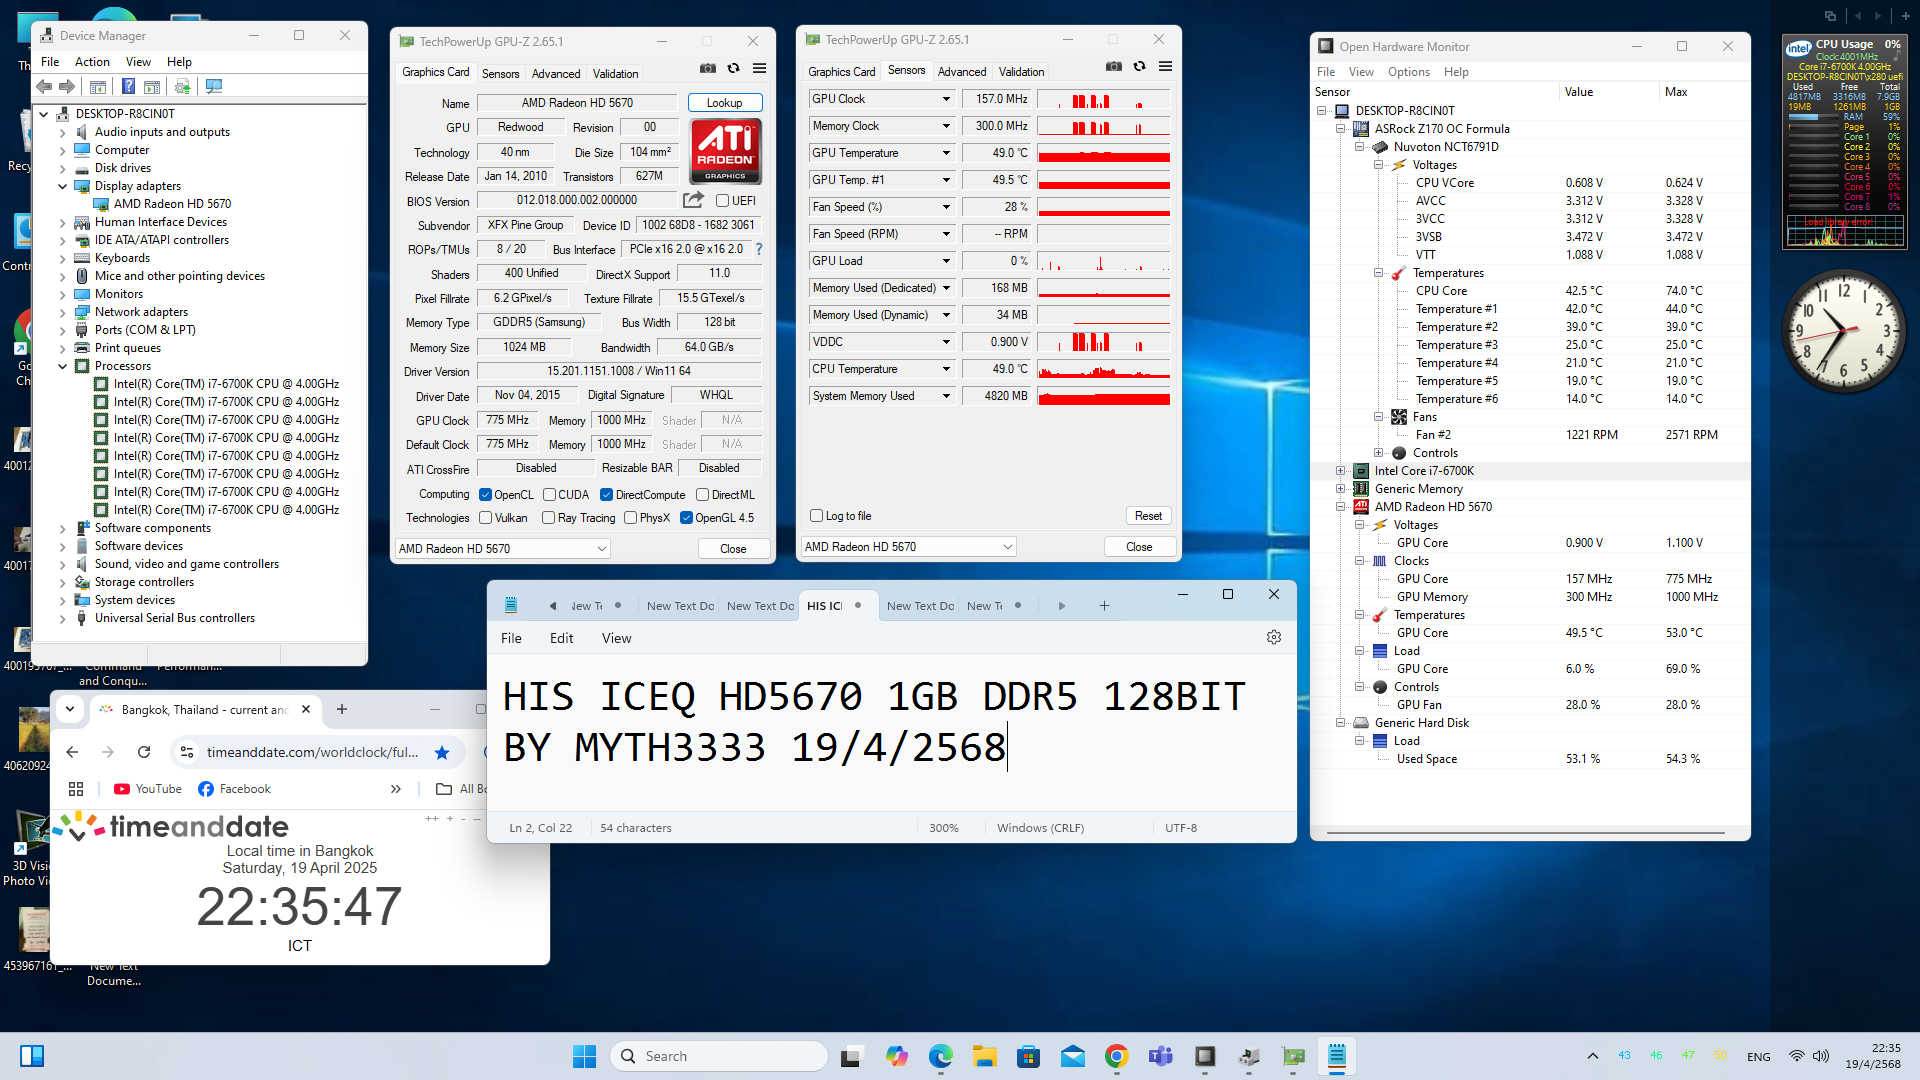Expand Network adapters node in Device Manager
The width and height of the screenshot is (1920, 1080).
pyautogui.click(x=62, y=312)
